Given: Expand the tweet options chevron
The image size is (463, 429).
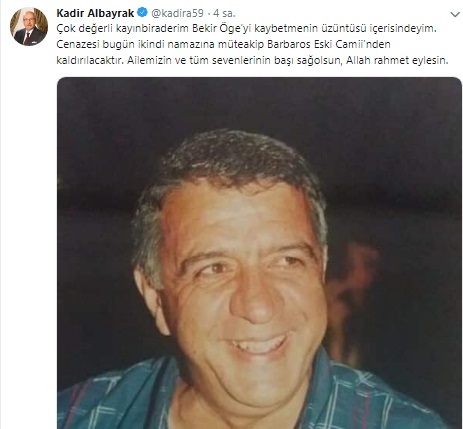Looking at the screenshot, I should [x=455, y=14].
